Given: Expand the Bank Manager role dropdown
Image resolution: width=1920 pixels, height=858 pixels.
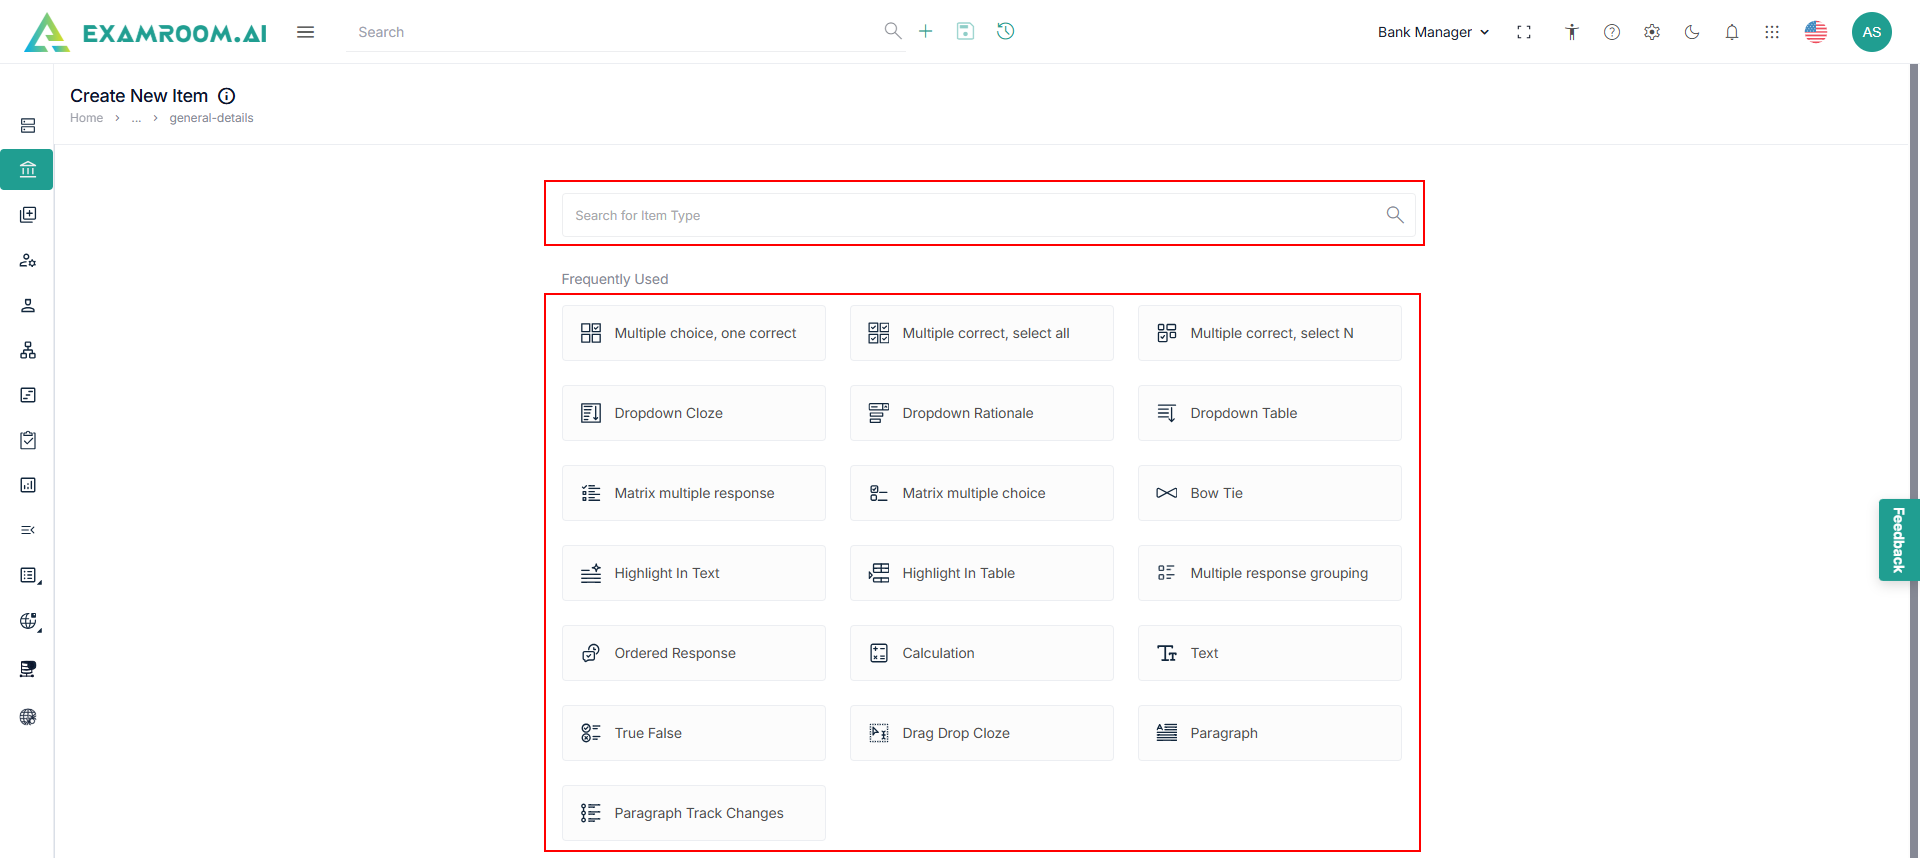Looking at the screenshot, I should click(x=1433, y=32).
